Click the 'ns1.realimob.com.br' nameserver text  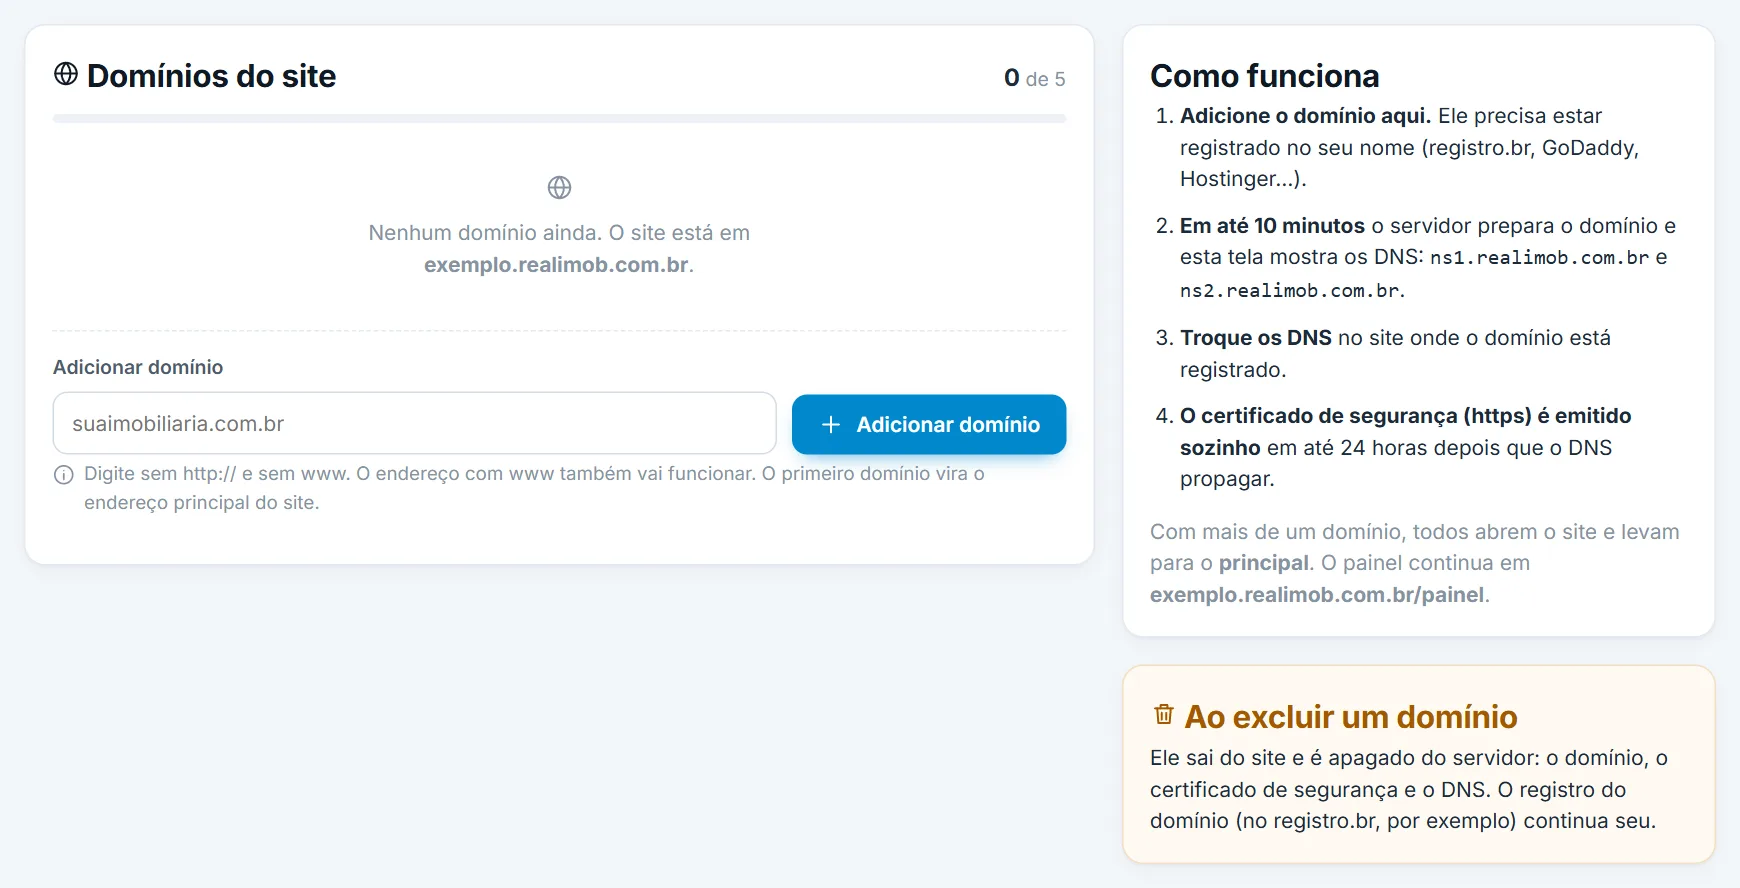(1539, 258)
